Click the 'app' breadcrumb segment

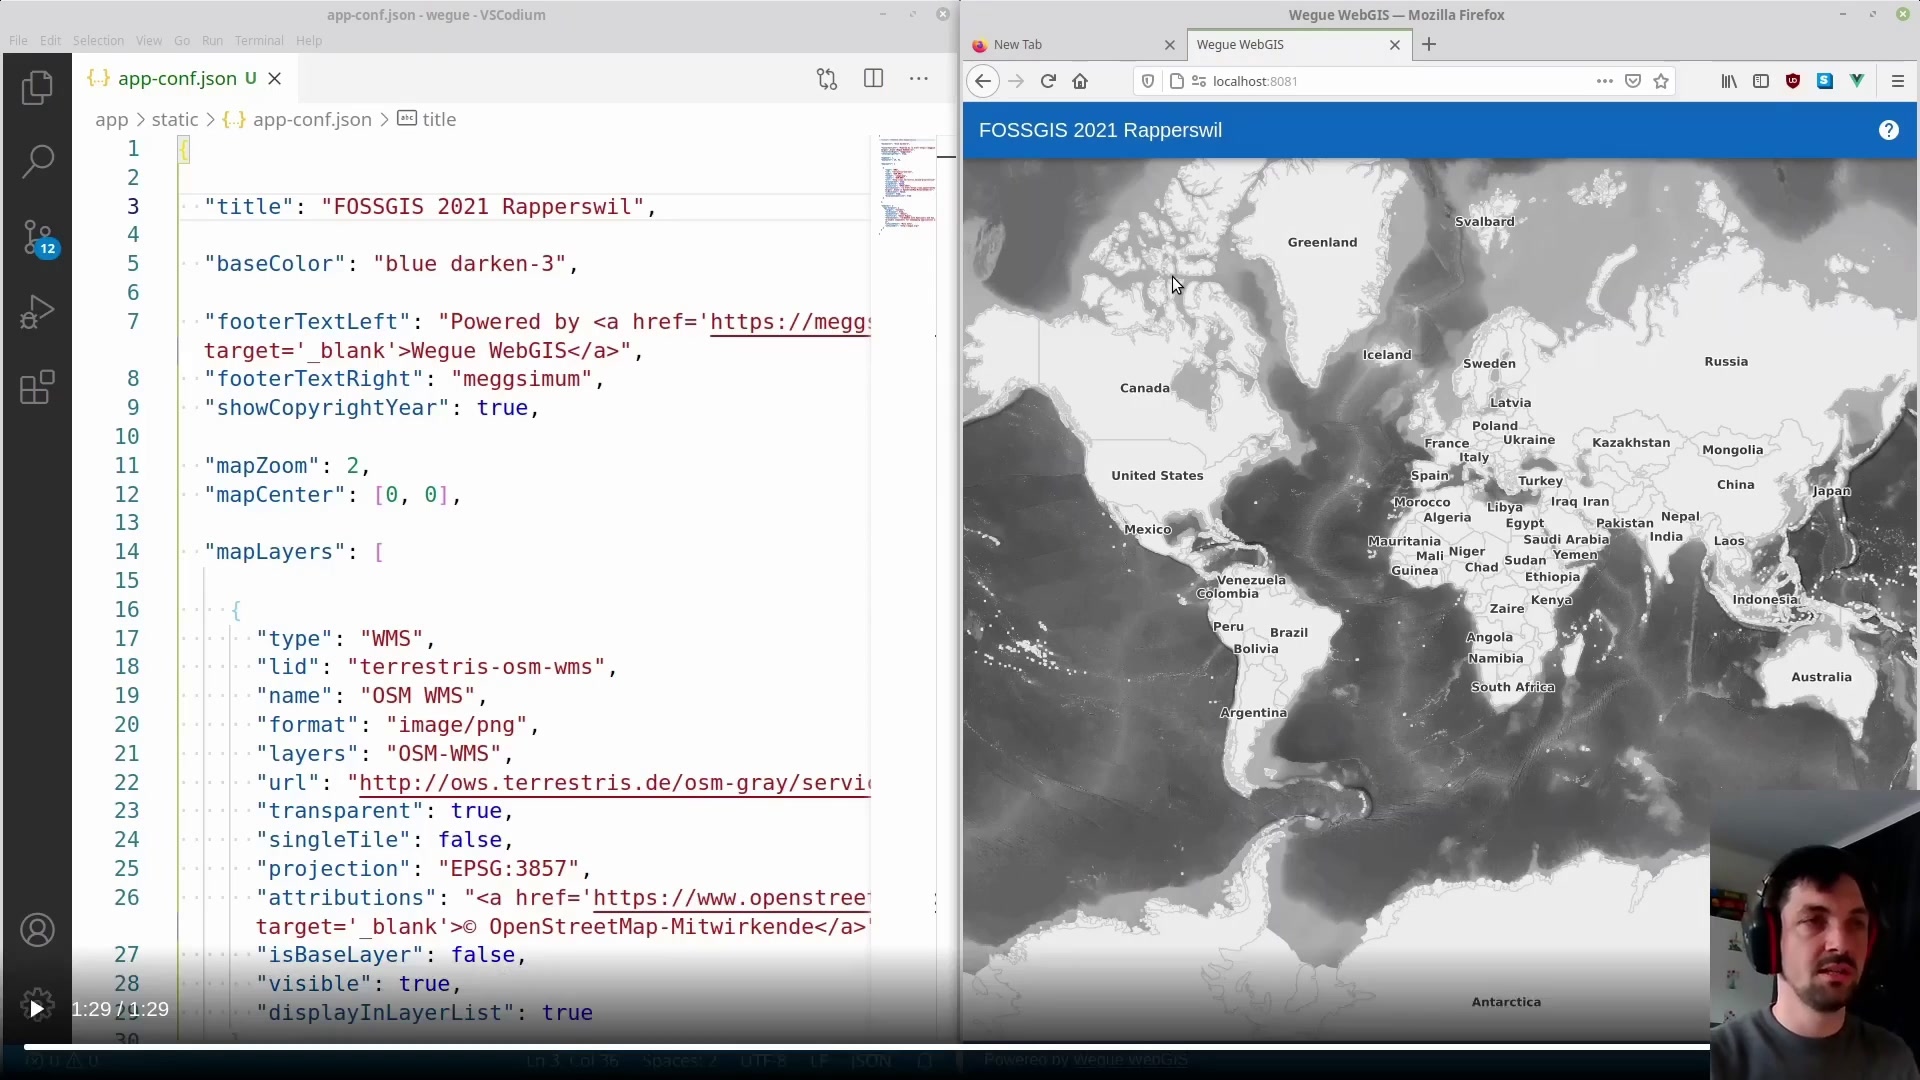coord(111,119)
